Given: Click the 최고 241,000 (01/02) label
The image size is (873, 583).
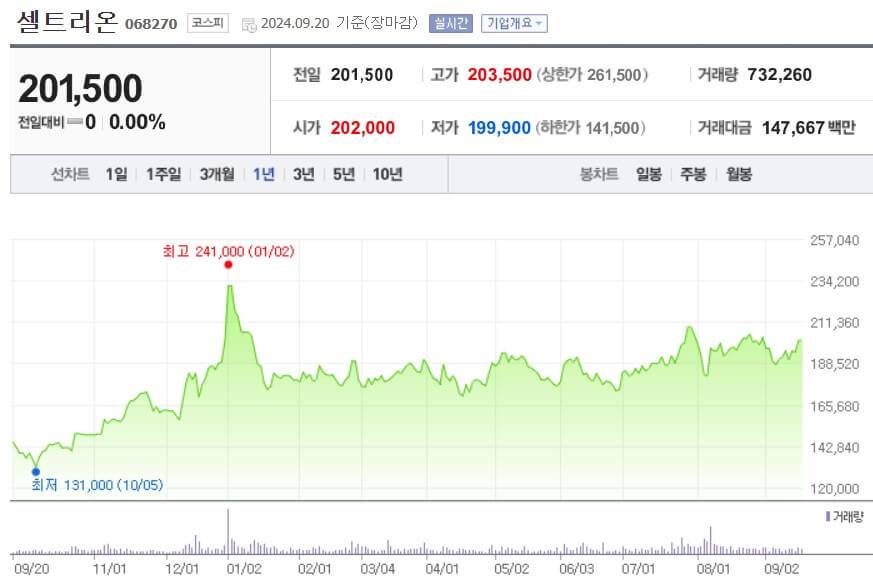Looking at the screenshot, I should pos(228,251).
